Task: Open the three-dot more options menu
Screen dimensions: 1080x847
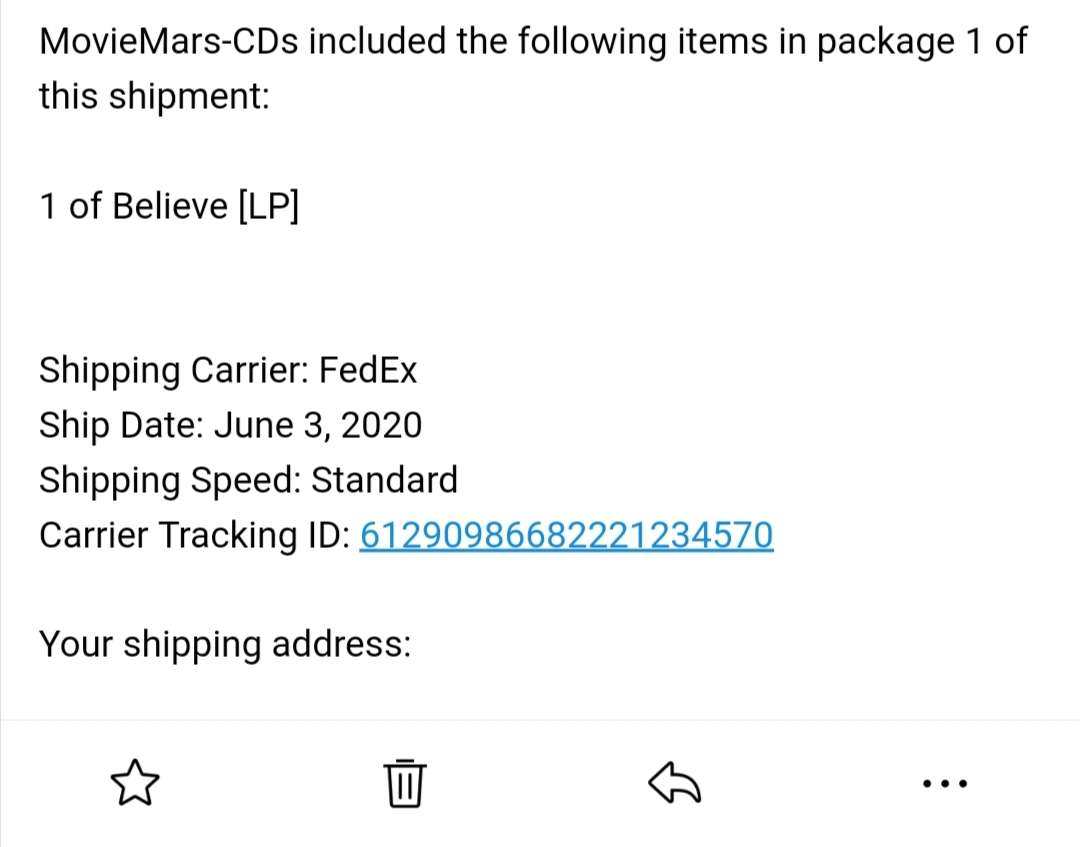Action: (x=944, y=782)
